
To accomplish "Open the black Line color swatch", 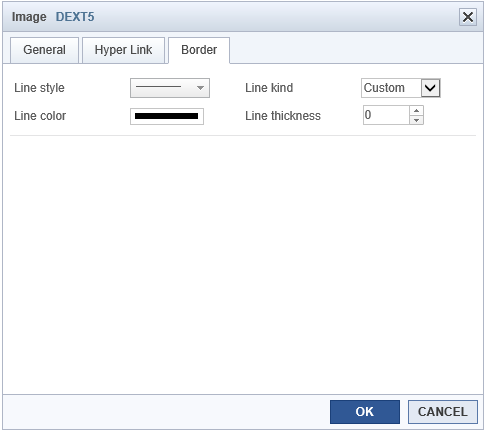I will tap(167, 116).
